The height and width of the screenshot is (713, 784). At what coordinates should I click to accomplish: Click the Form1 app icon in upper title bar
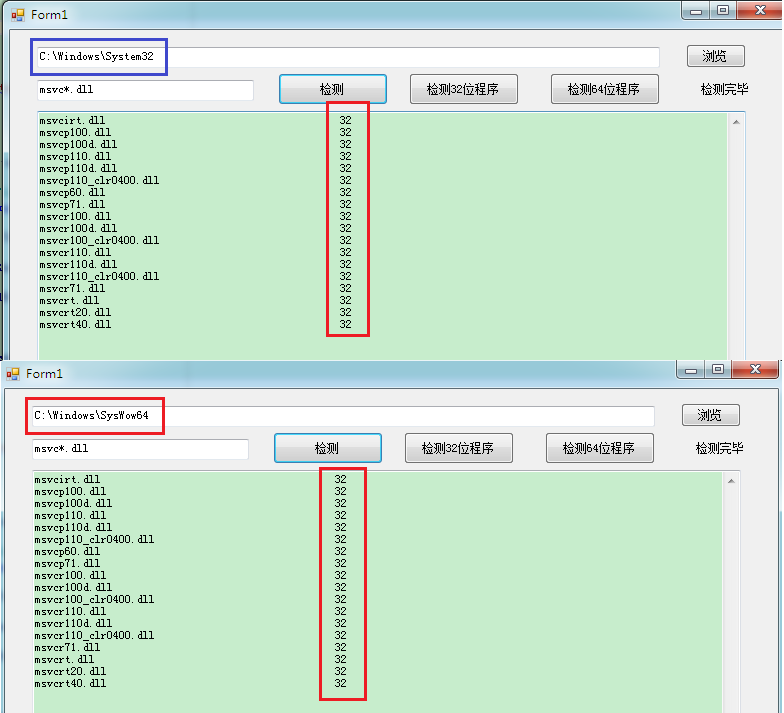[18, 15]
